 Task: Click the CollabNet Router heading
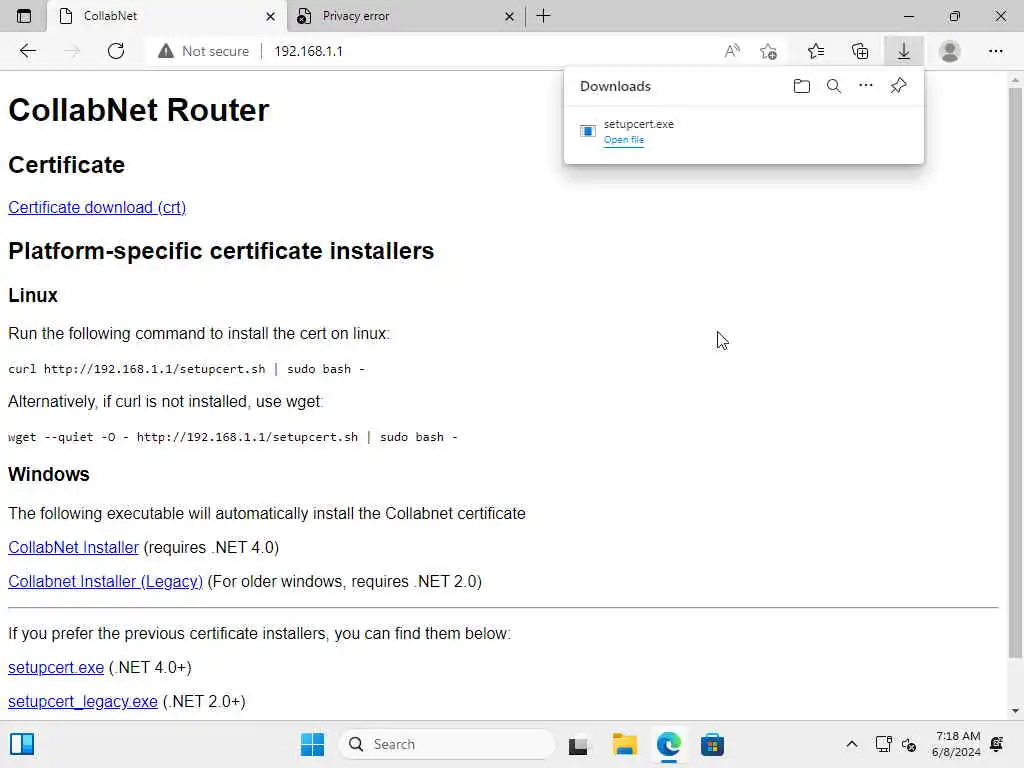(x=138, y=110)
